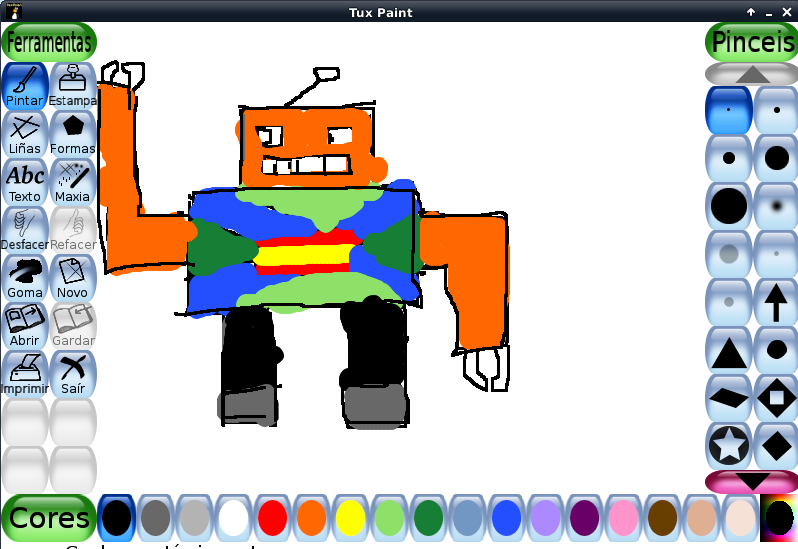Pick the large round black brush
Viewport: 798px width, 549px height.
(x=776, y=158)
